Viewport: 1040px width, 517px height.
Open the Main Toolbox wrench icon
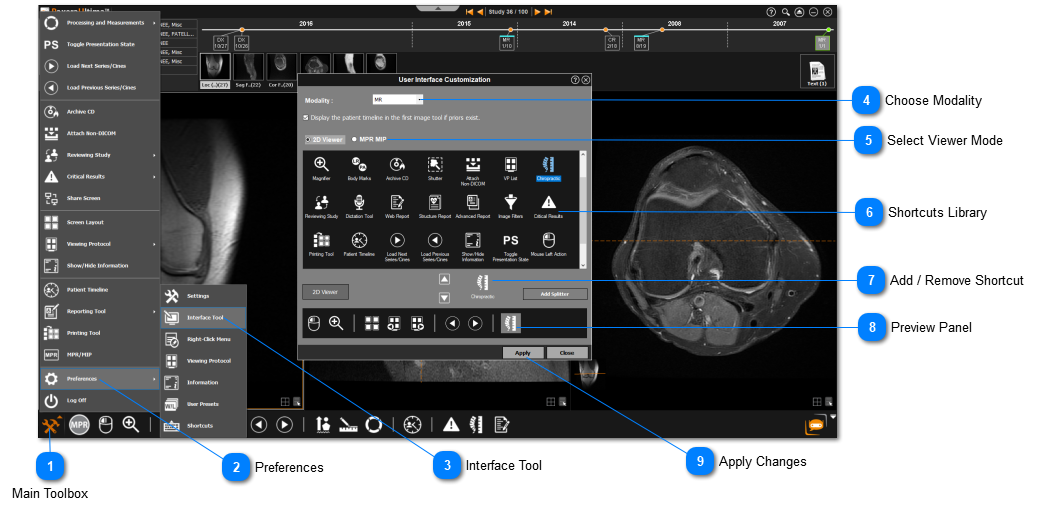52,425
